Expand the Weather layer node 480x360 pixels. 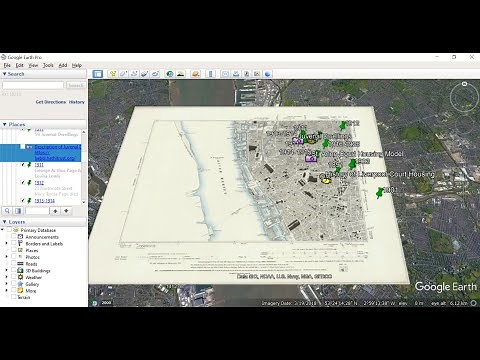[7, 277]
